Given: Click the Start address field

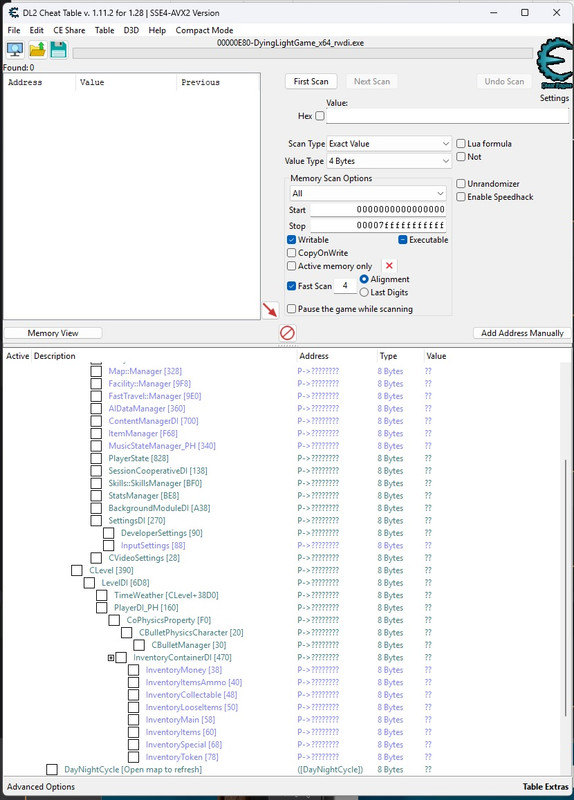Looking at the screenshot, I should [x=379, y=209].
